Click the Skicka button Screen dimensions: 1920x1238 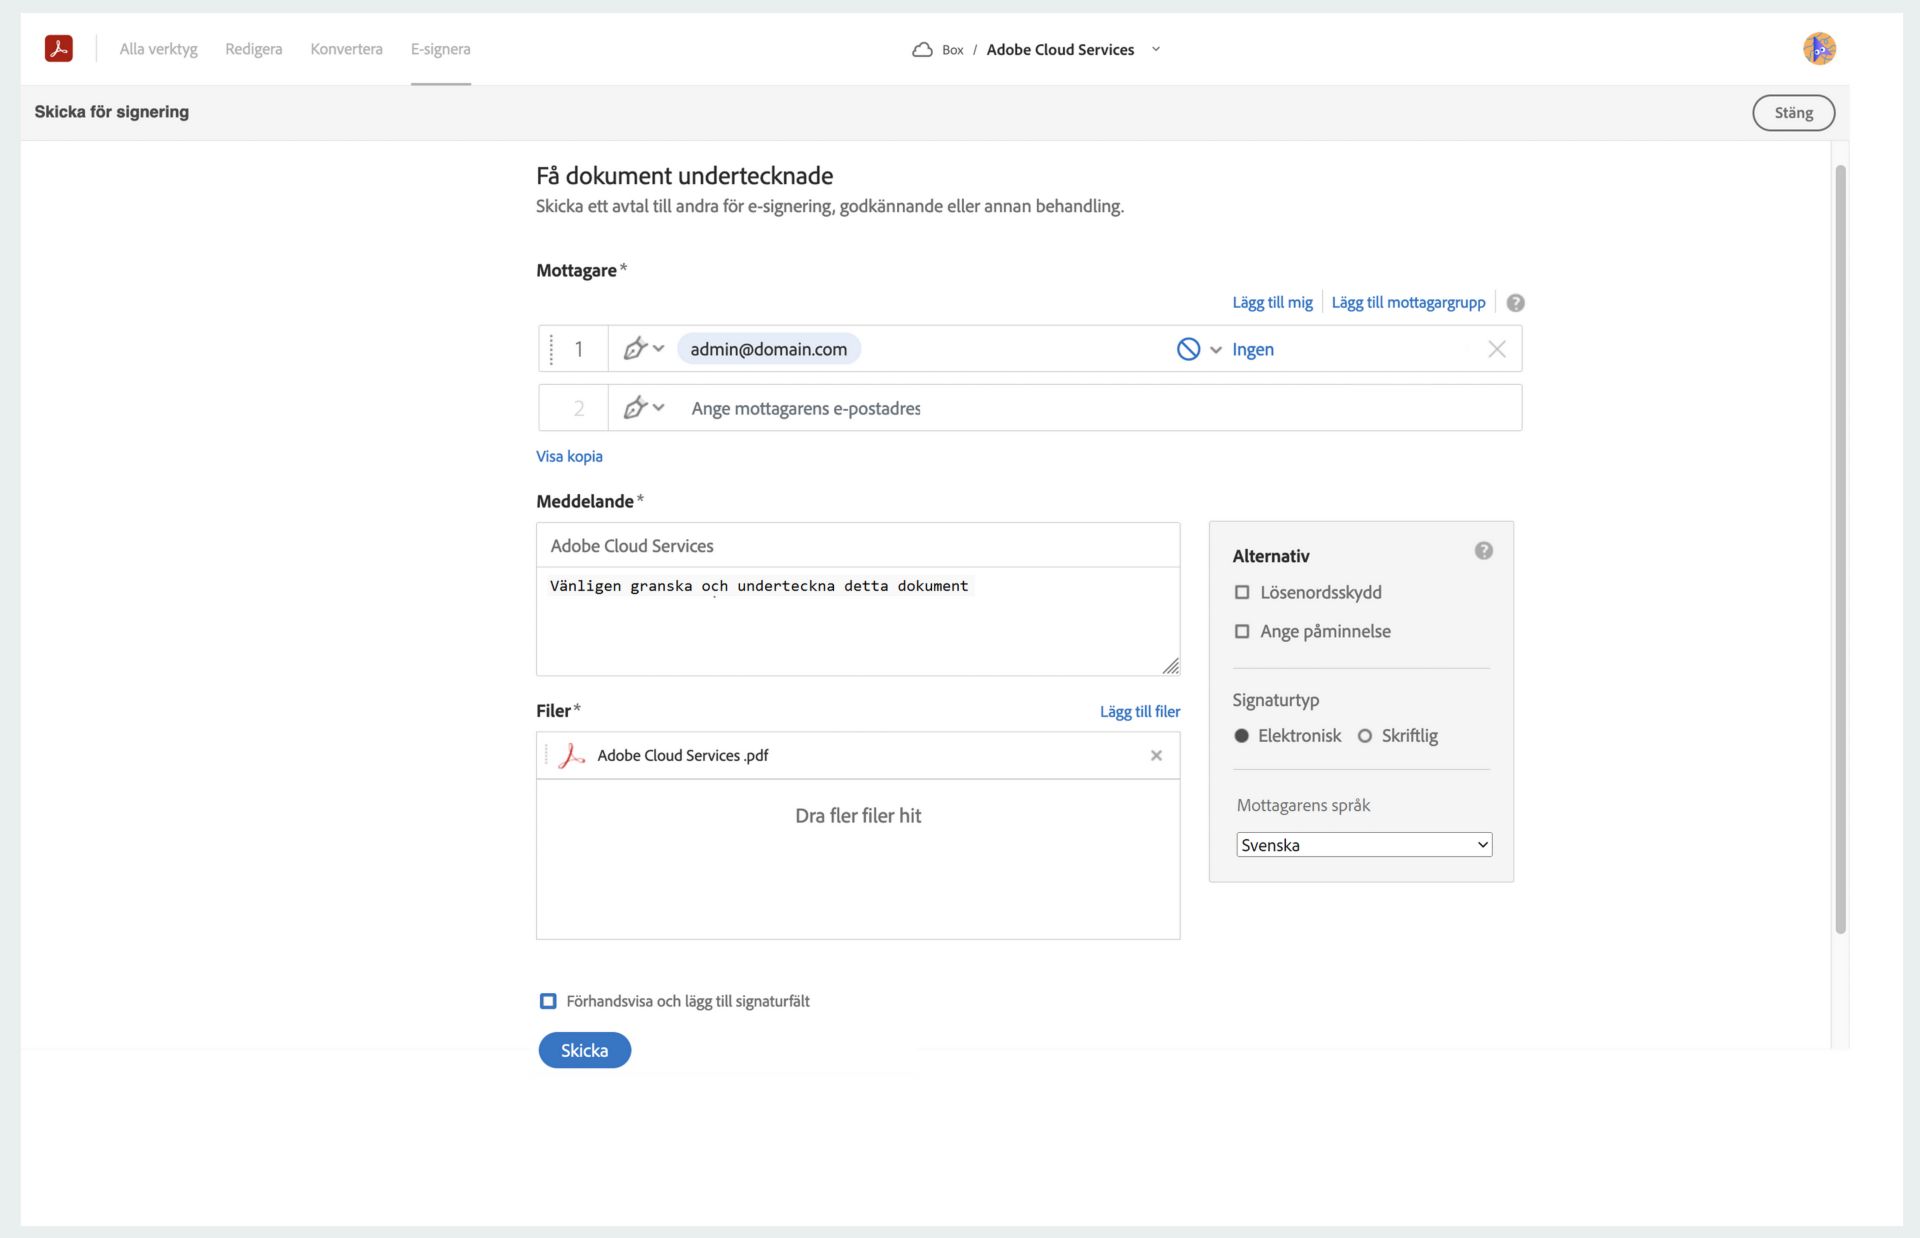pos(584,1050)
